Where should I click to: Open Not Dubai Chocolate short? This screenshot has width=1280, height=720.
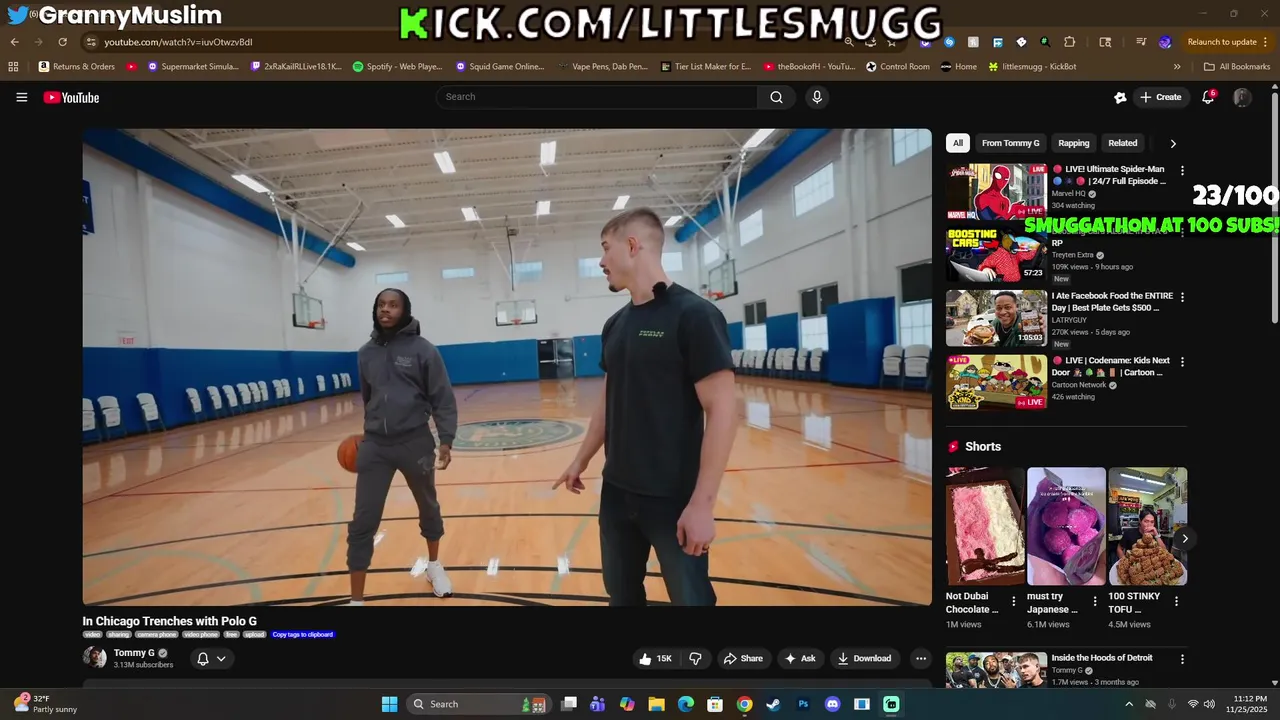(x=985, y=527)
